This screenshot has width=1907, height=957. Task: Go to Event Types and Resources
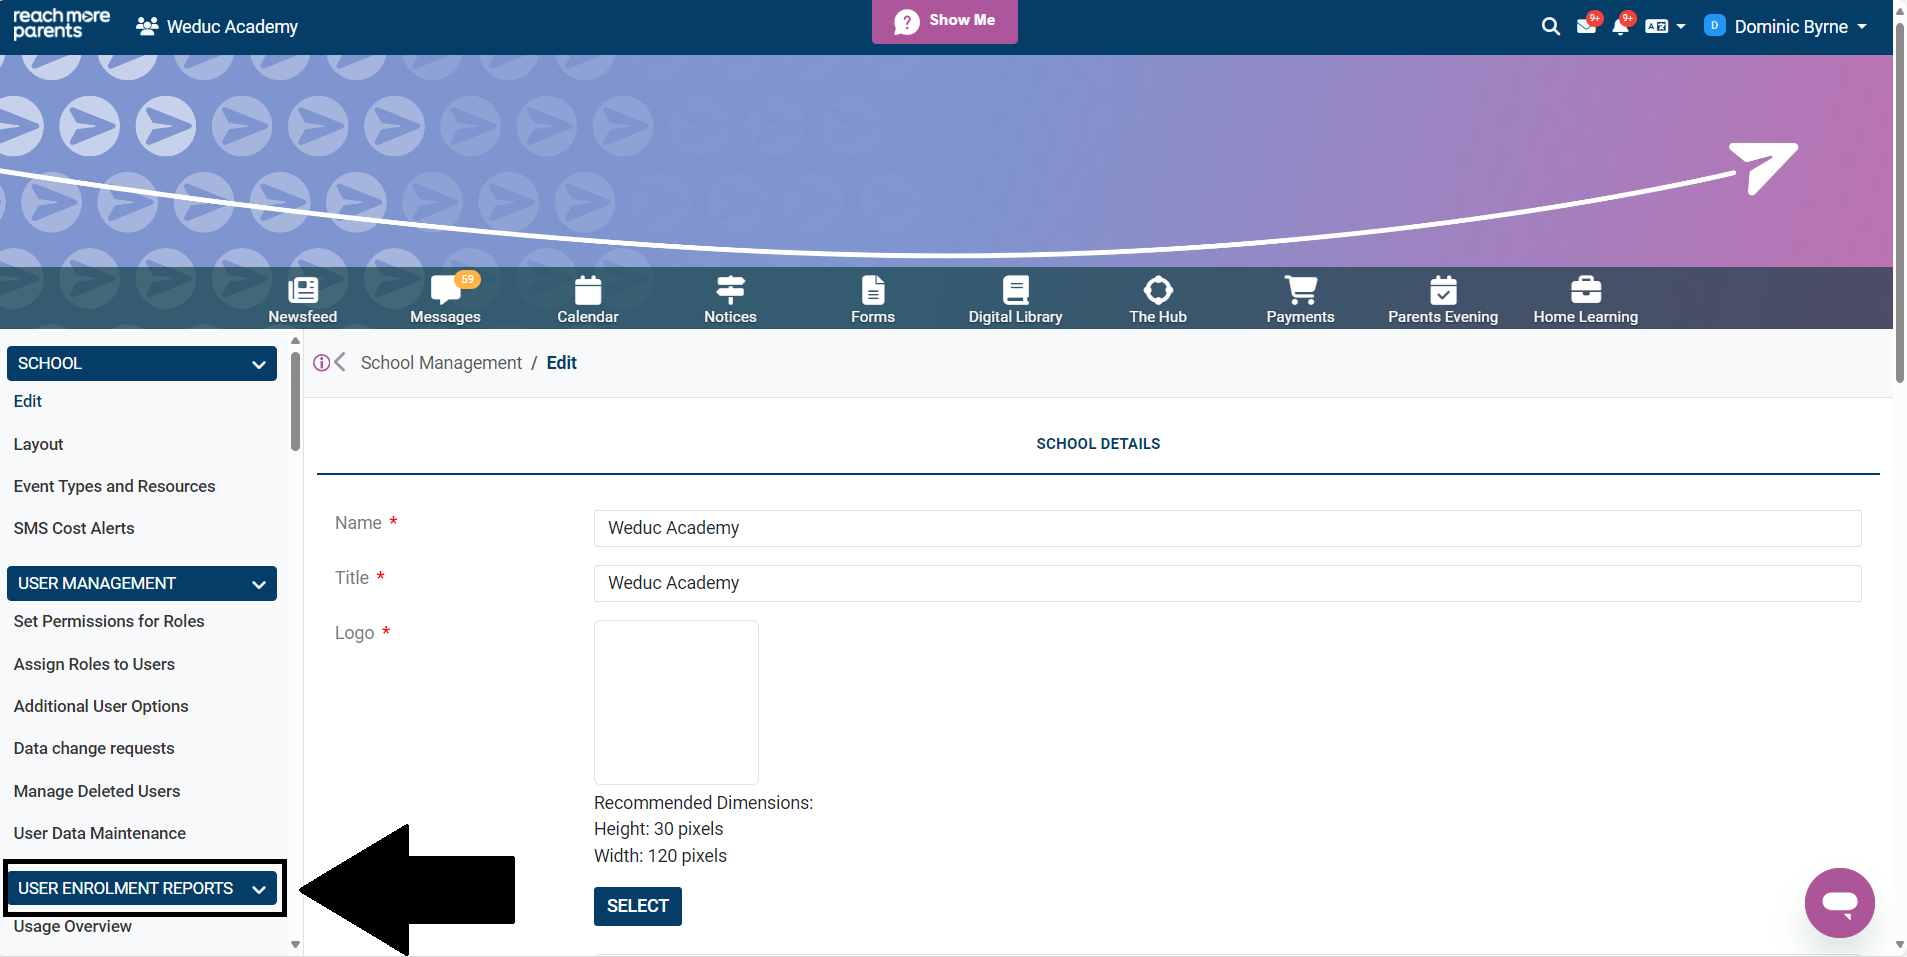point(114,487)
